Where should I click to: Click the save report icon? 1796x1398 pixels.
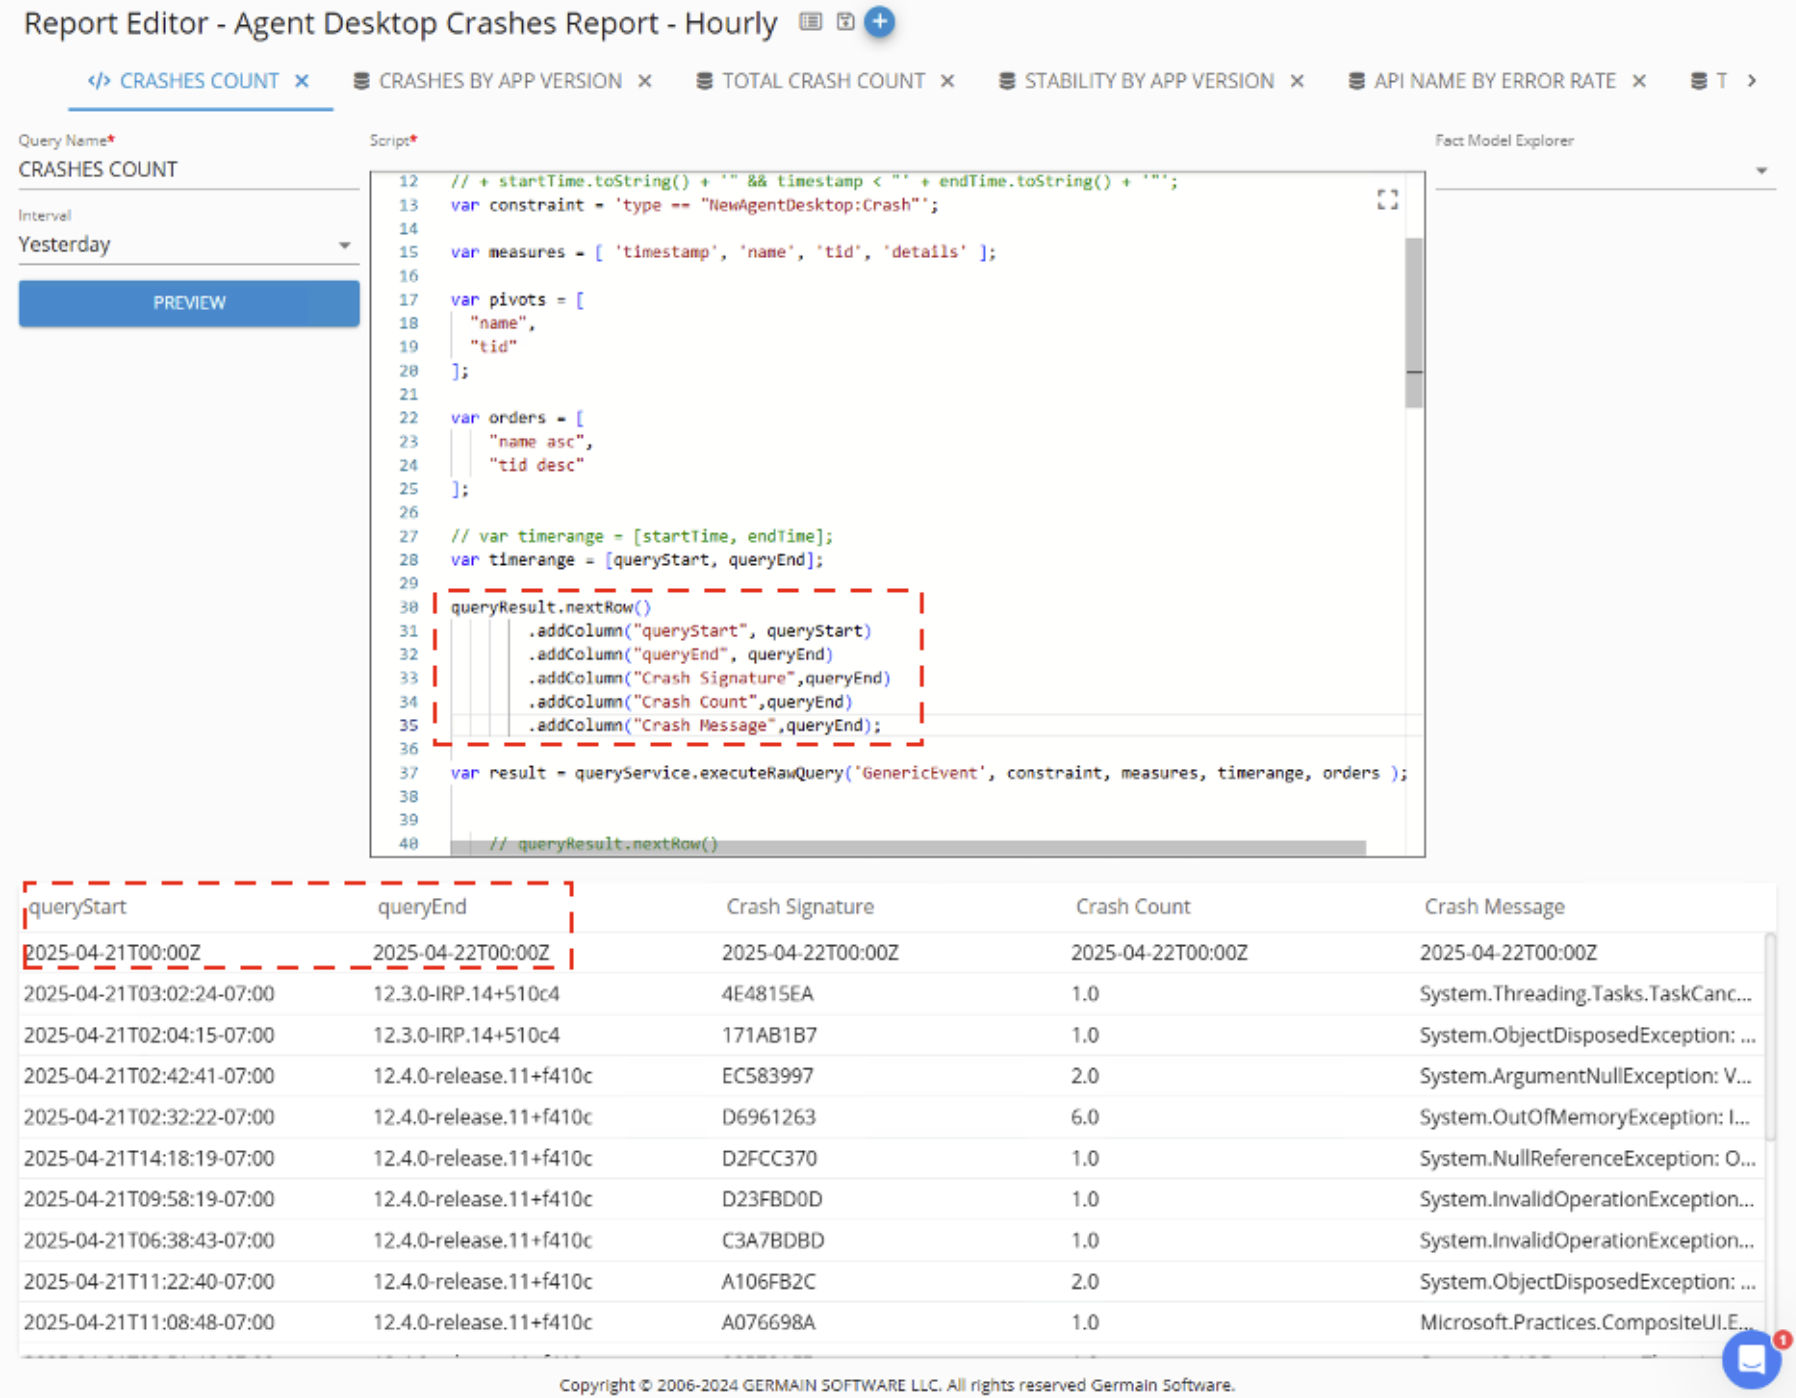click(845, 22)
